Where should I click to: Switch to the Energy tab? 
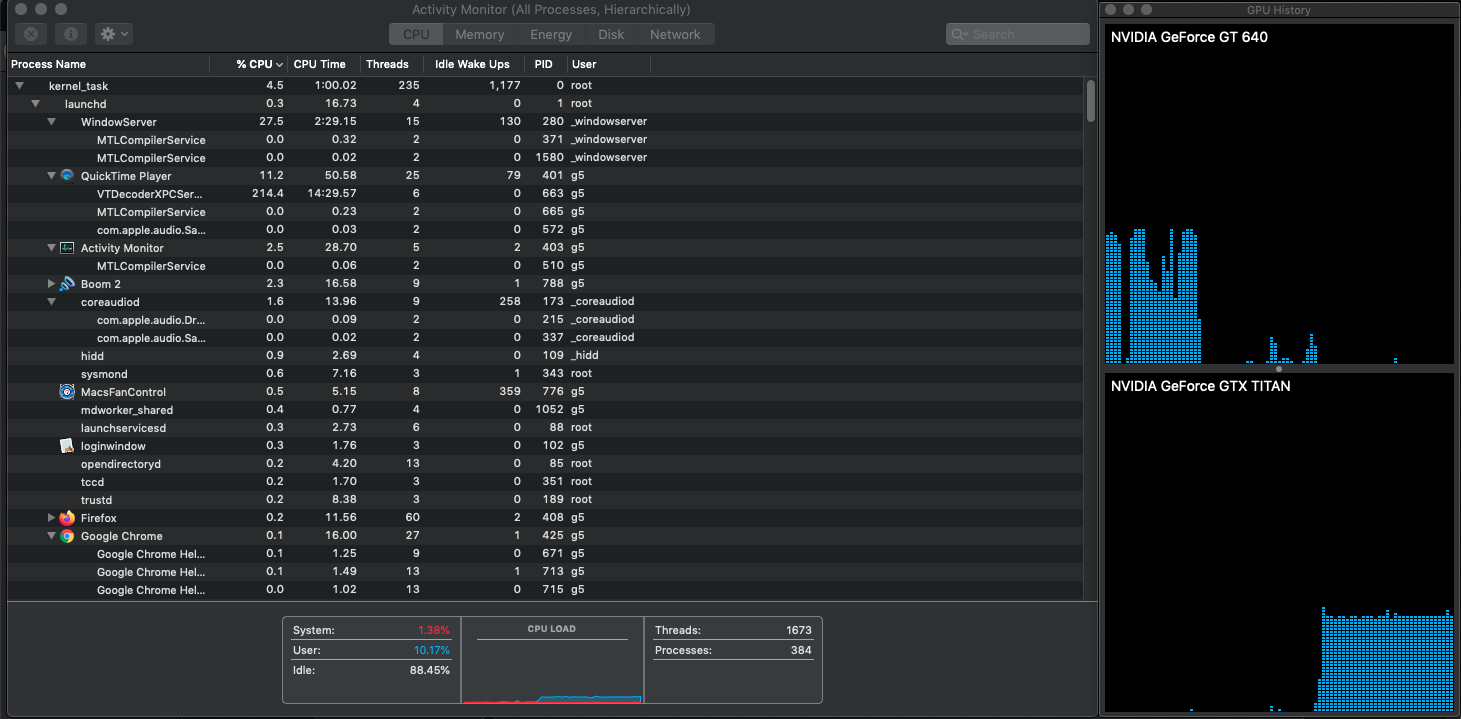pyautogui.click(x=551, y=34)
